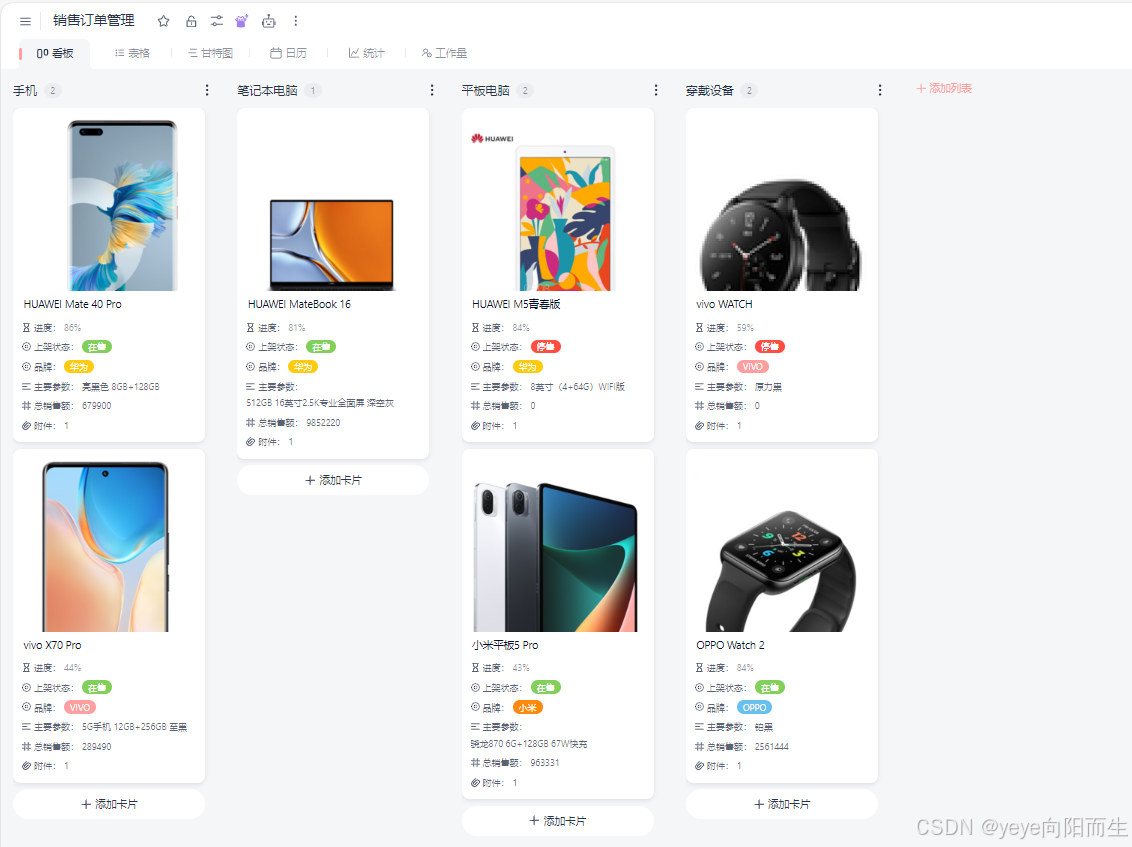This screenshot has width=1132, height=847.
Task: Open the filter settings sliders icon
Action: (217, 21)
